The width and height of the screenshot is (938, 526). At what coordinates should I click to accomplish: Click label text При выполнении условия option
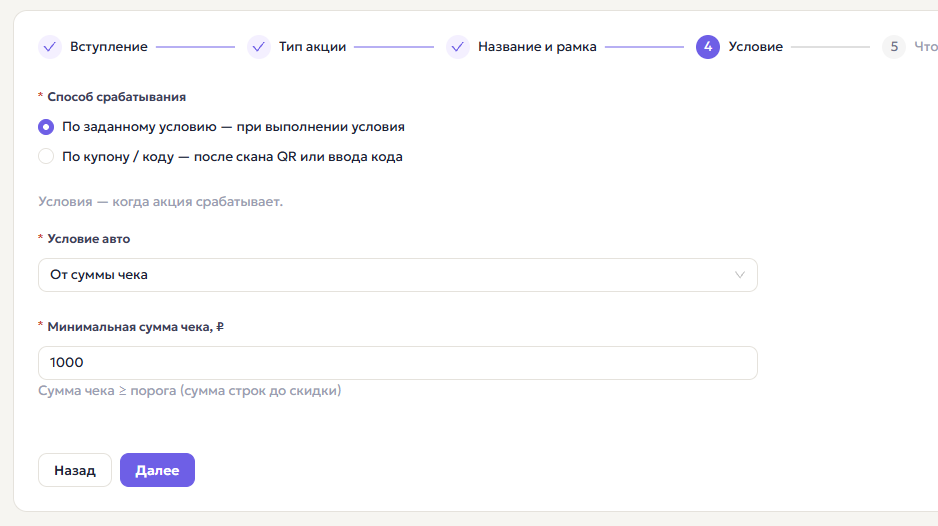click(233, 127)
